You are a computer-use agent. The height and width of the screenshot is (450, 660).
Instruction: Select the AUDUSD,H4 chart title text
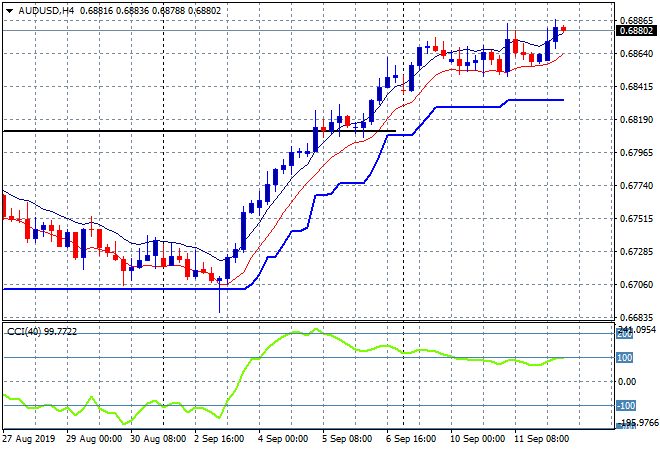[x=46, y=11]
